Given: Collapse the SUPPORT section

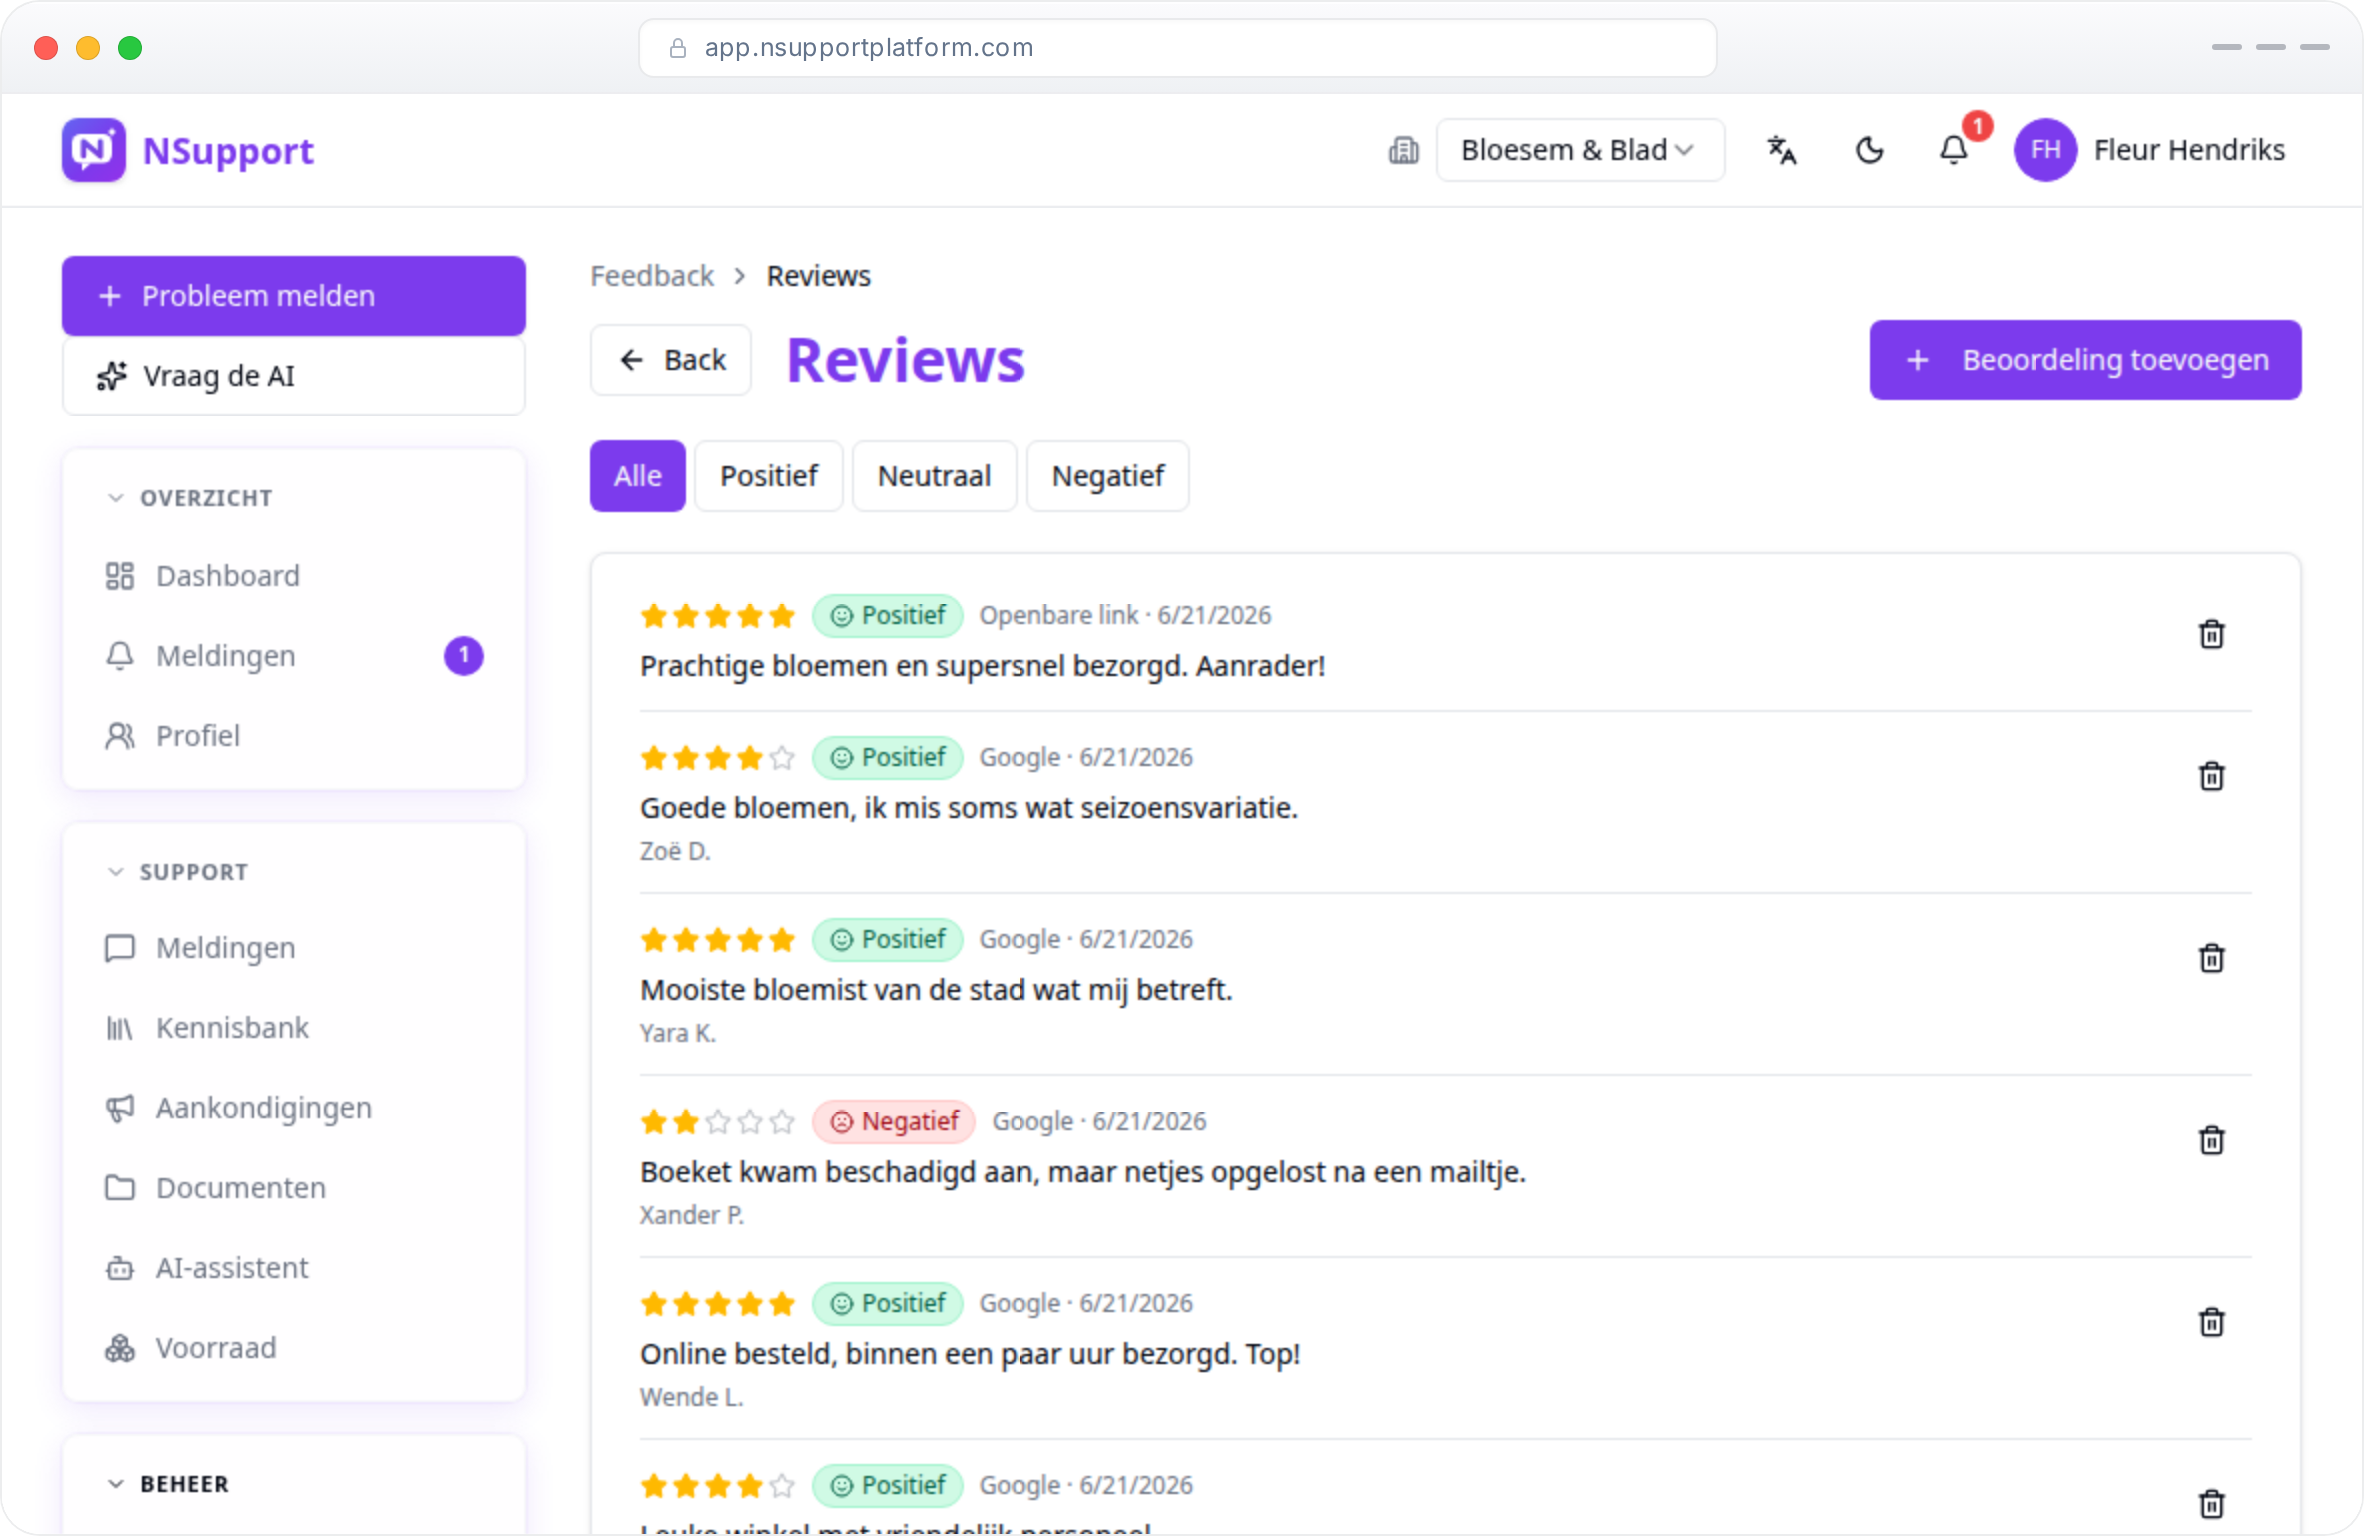Looking at the screenshot, I should coord(178,872).
